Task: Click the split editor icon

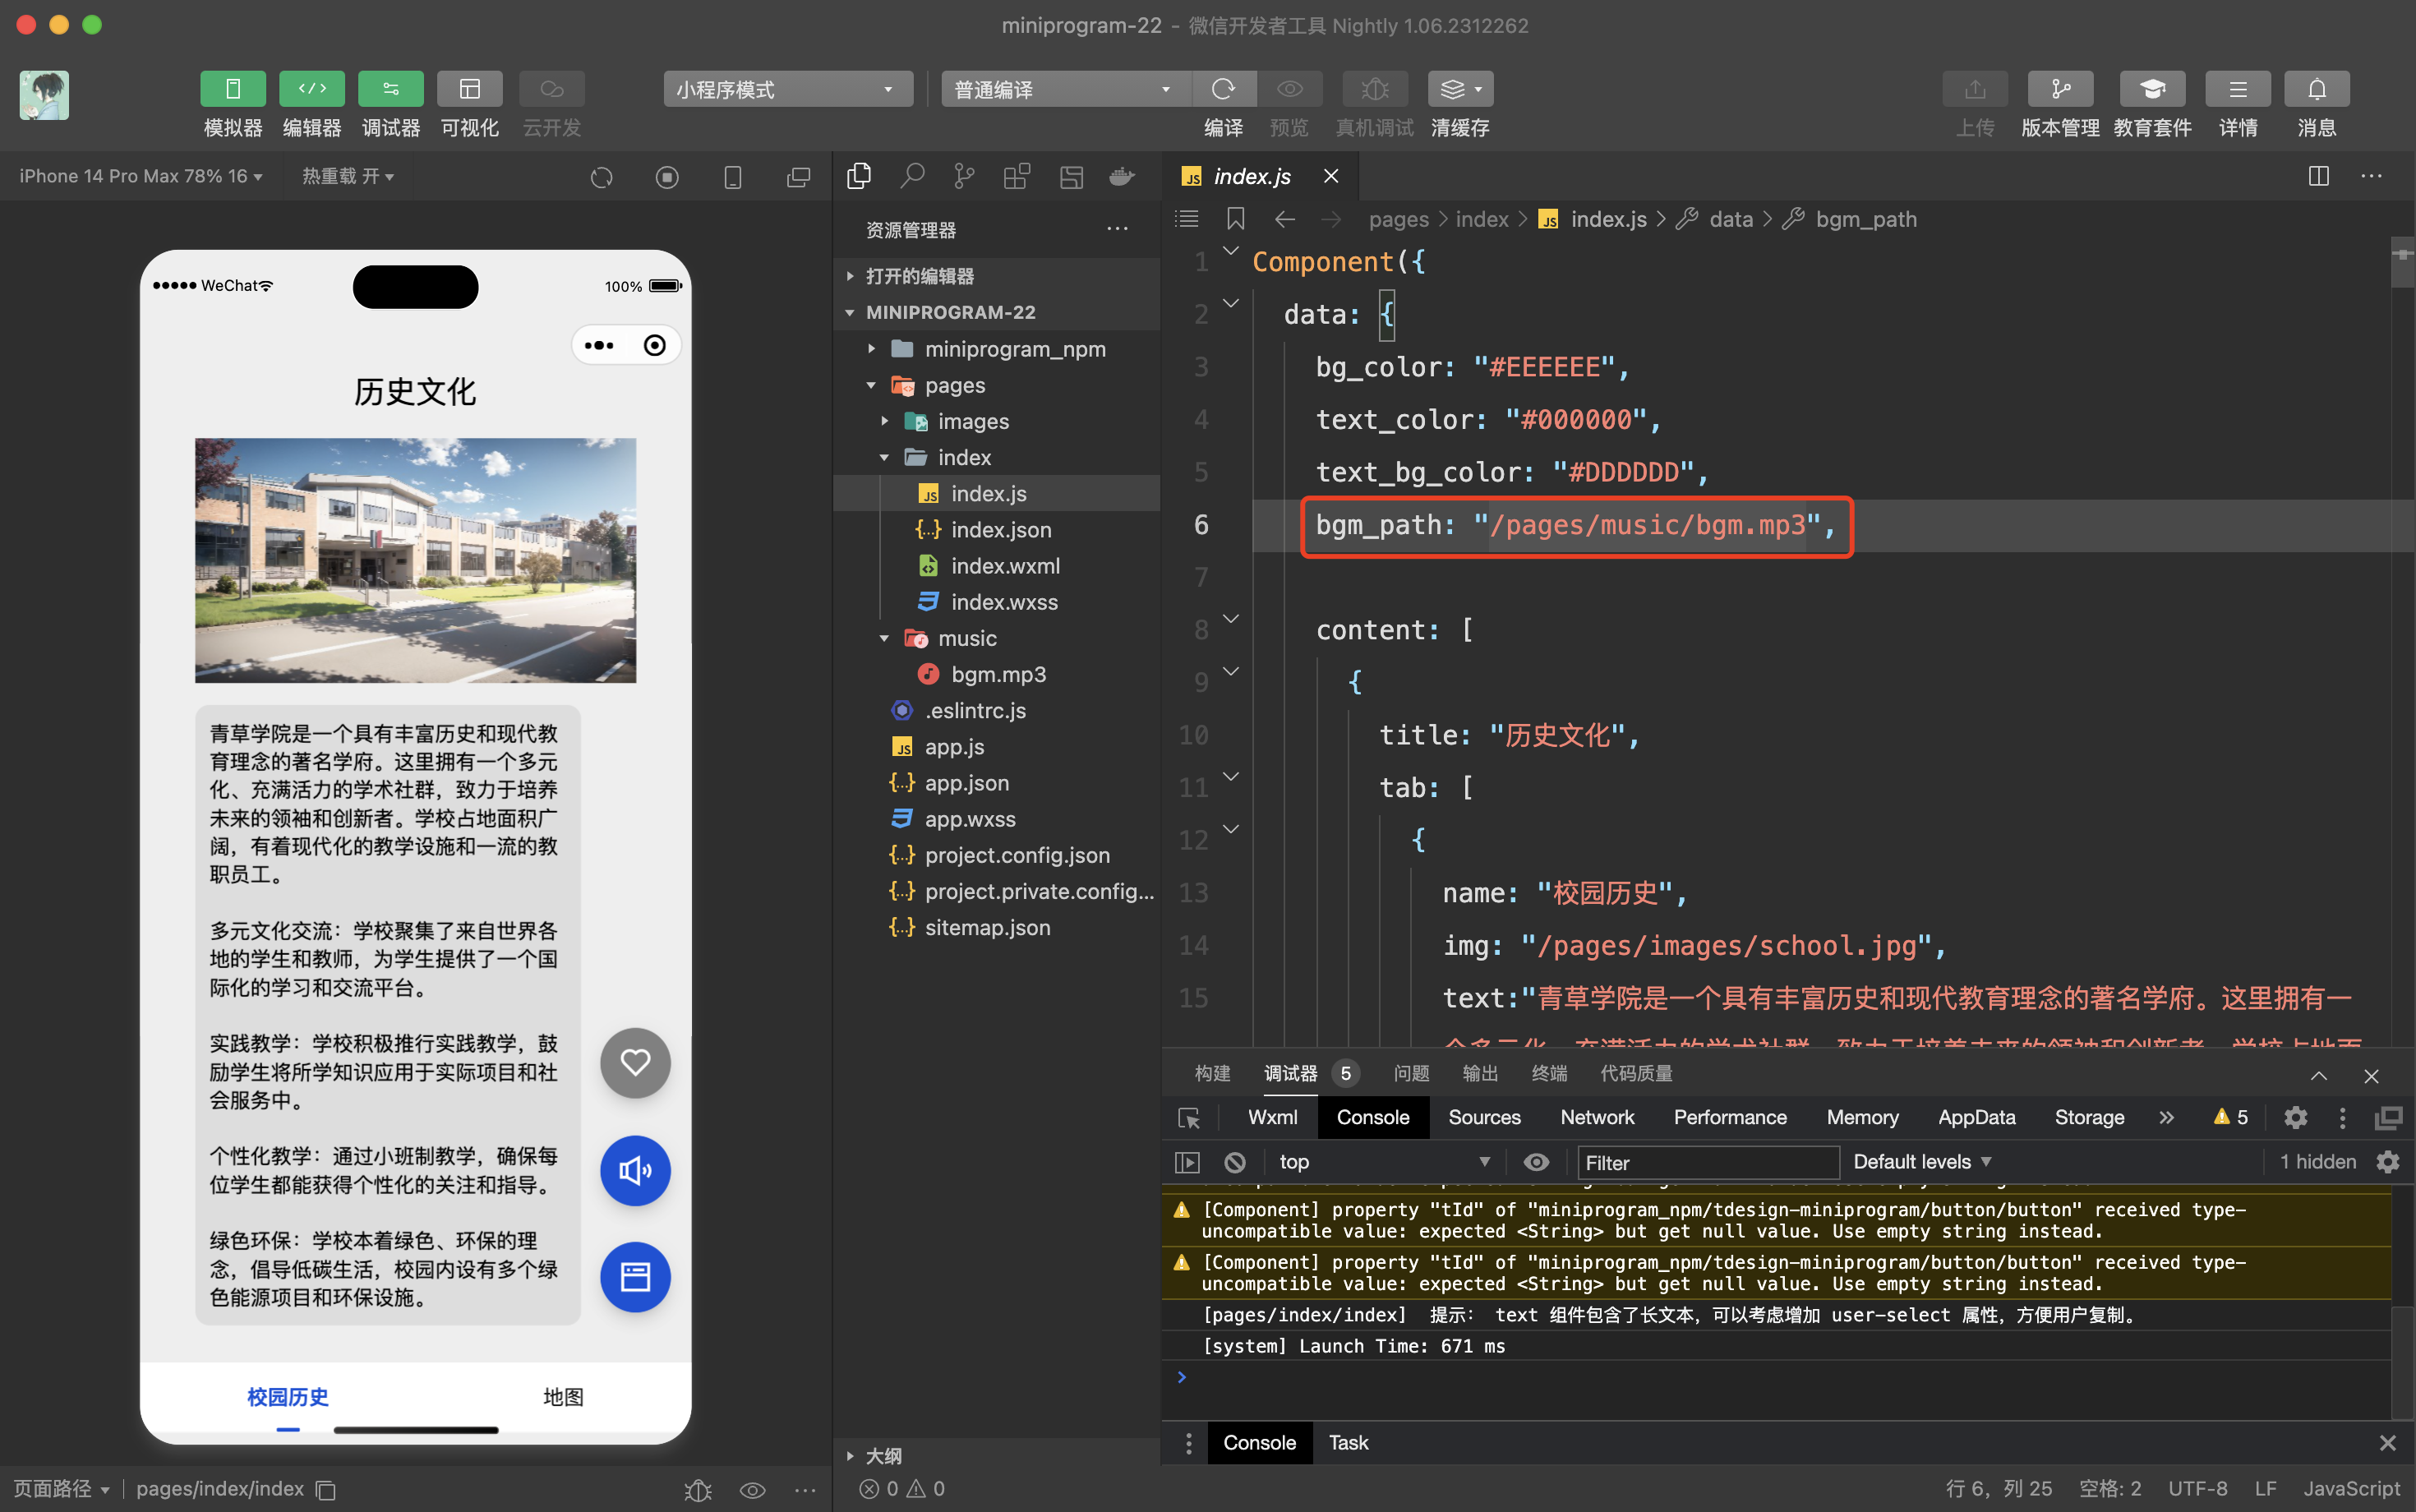Action: pyautogui.click(x=2318, y=176)
